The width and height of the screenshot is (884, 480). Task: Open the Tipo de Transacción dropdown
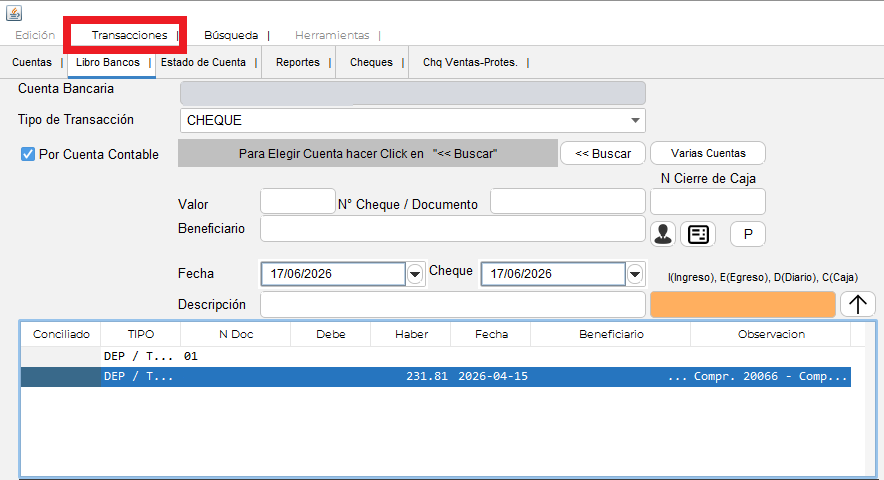click(x=635, y=120)
